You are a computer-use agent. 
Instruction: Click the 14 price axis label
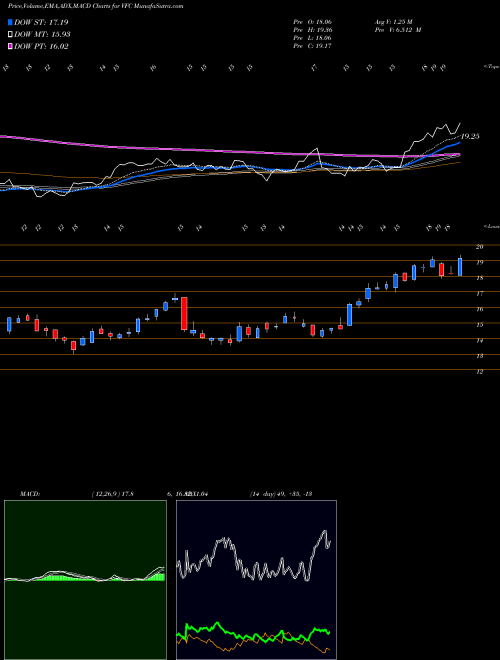point(479,340)
